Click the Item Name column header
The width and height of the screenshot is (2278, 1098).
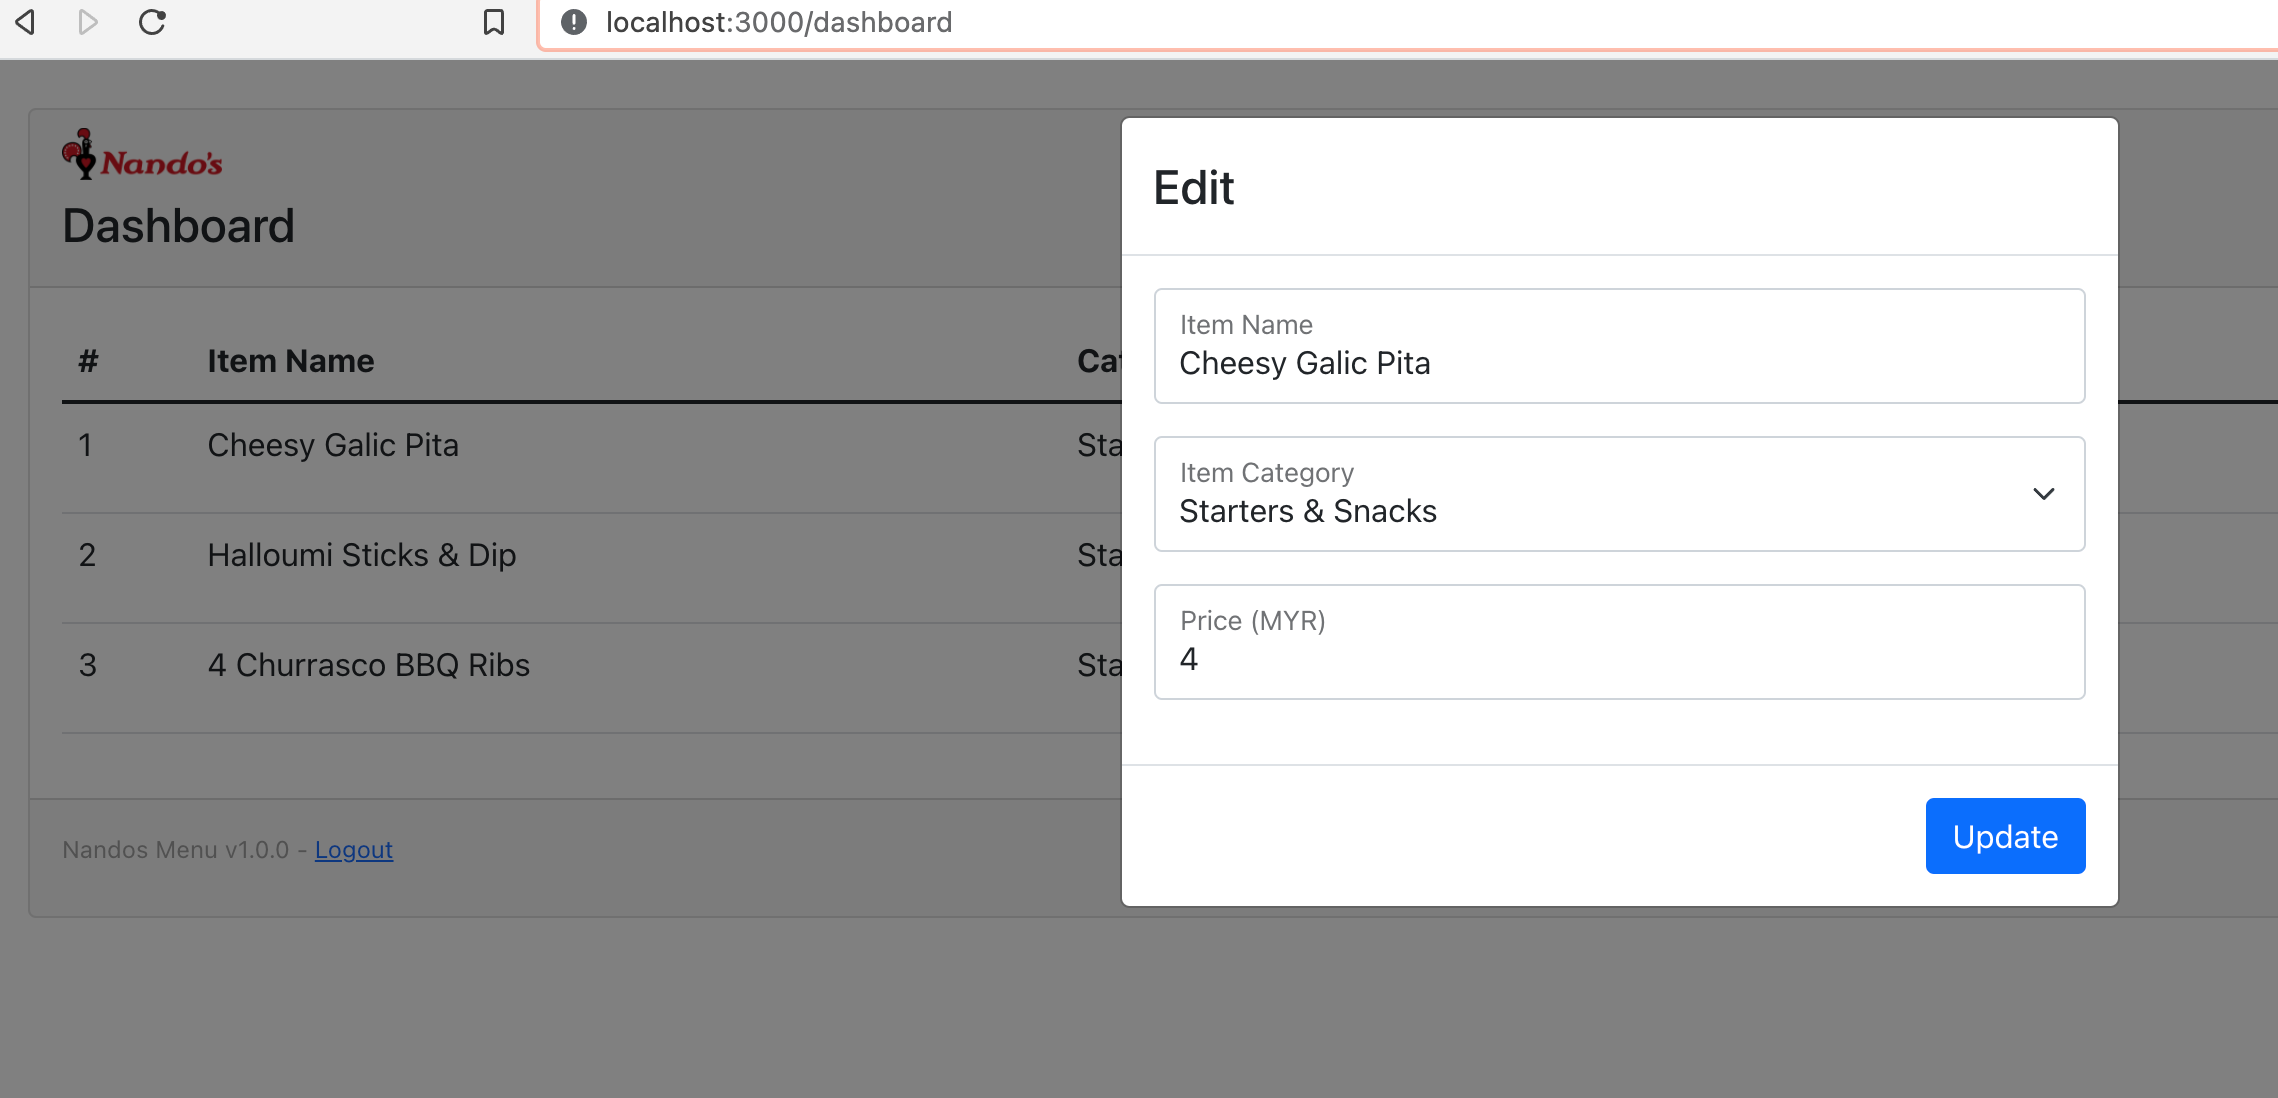point(291,361)
